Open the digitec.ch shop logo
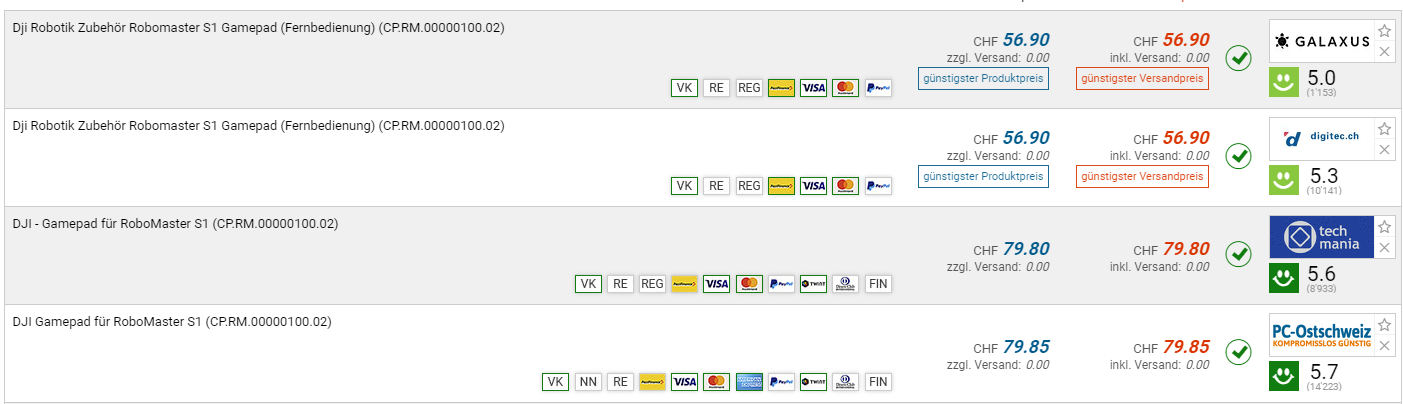1403x404 pixels. tap(1321, 139)
